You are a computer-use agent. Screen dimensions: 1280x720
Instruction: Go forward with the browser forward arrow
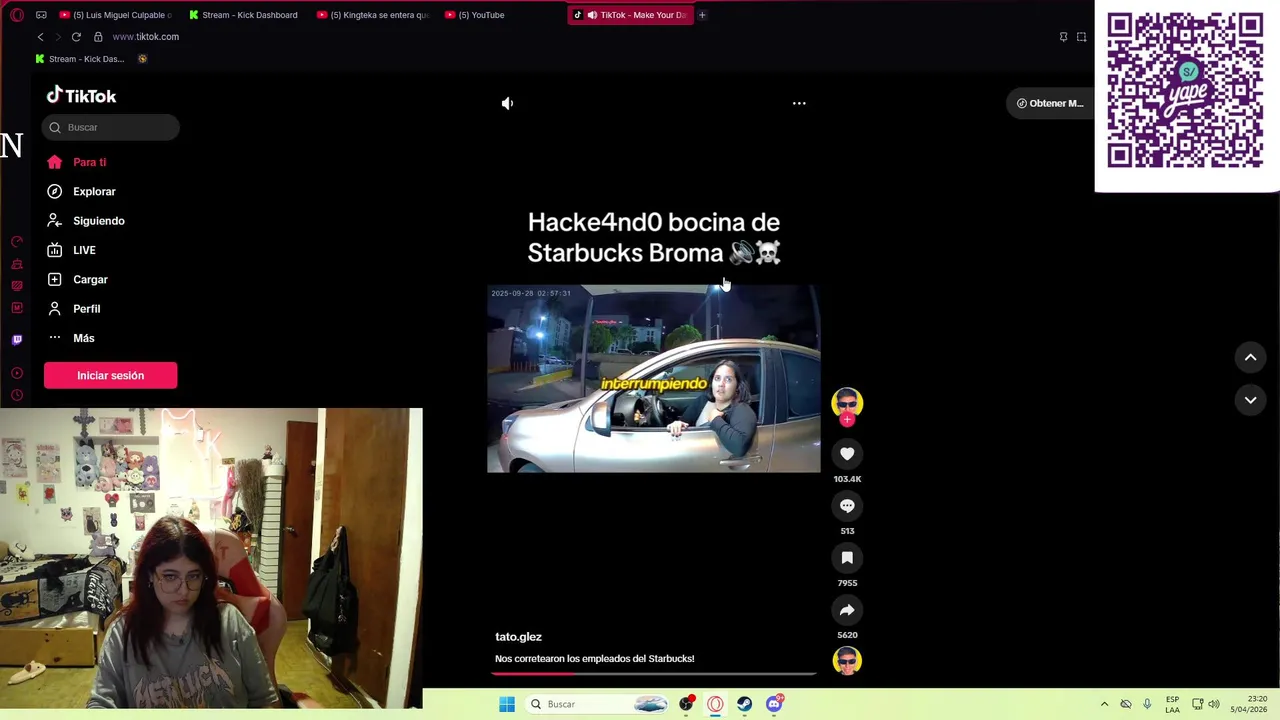(x=57, y=37)
